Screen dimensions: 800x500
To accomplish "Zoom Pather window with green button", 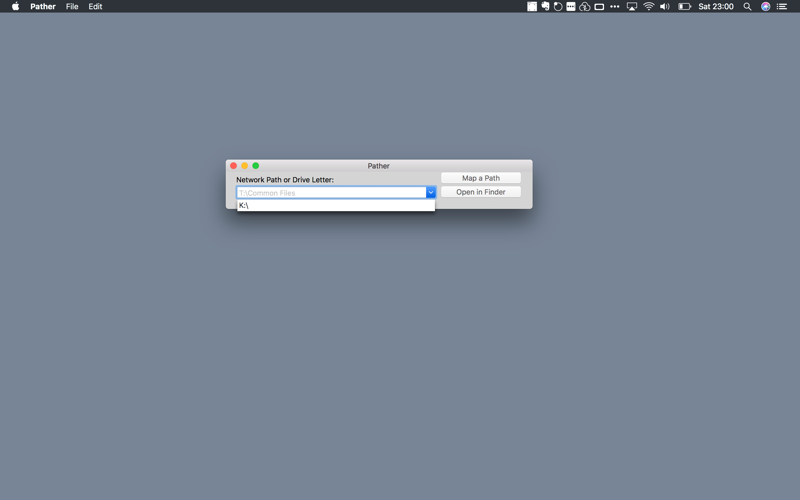I will tap(256, 166).
